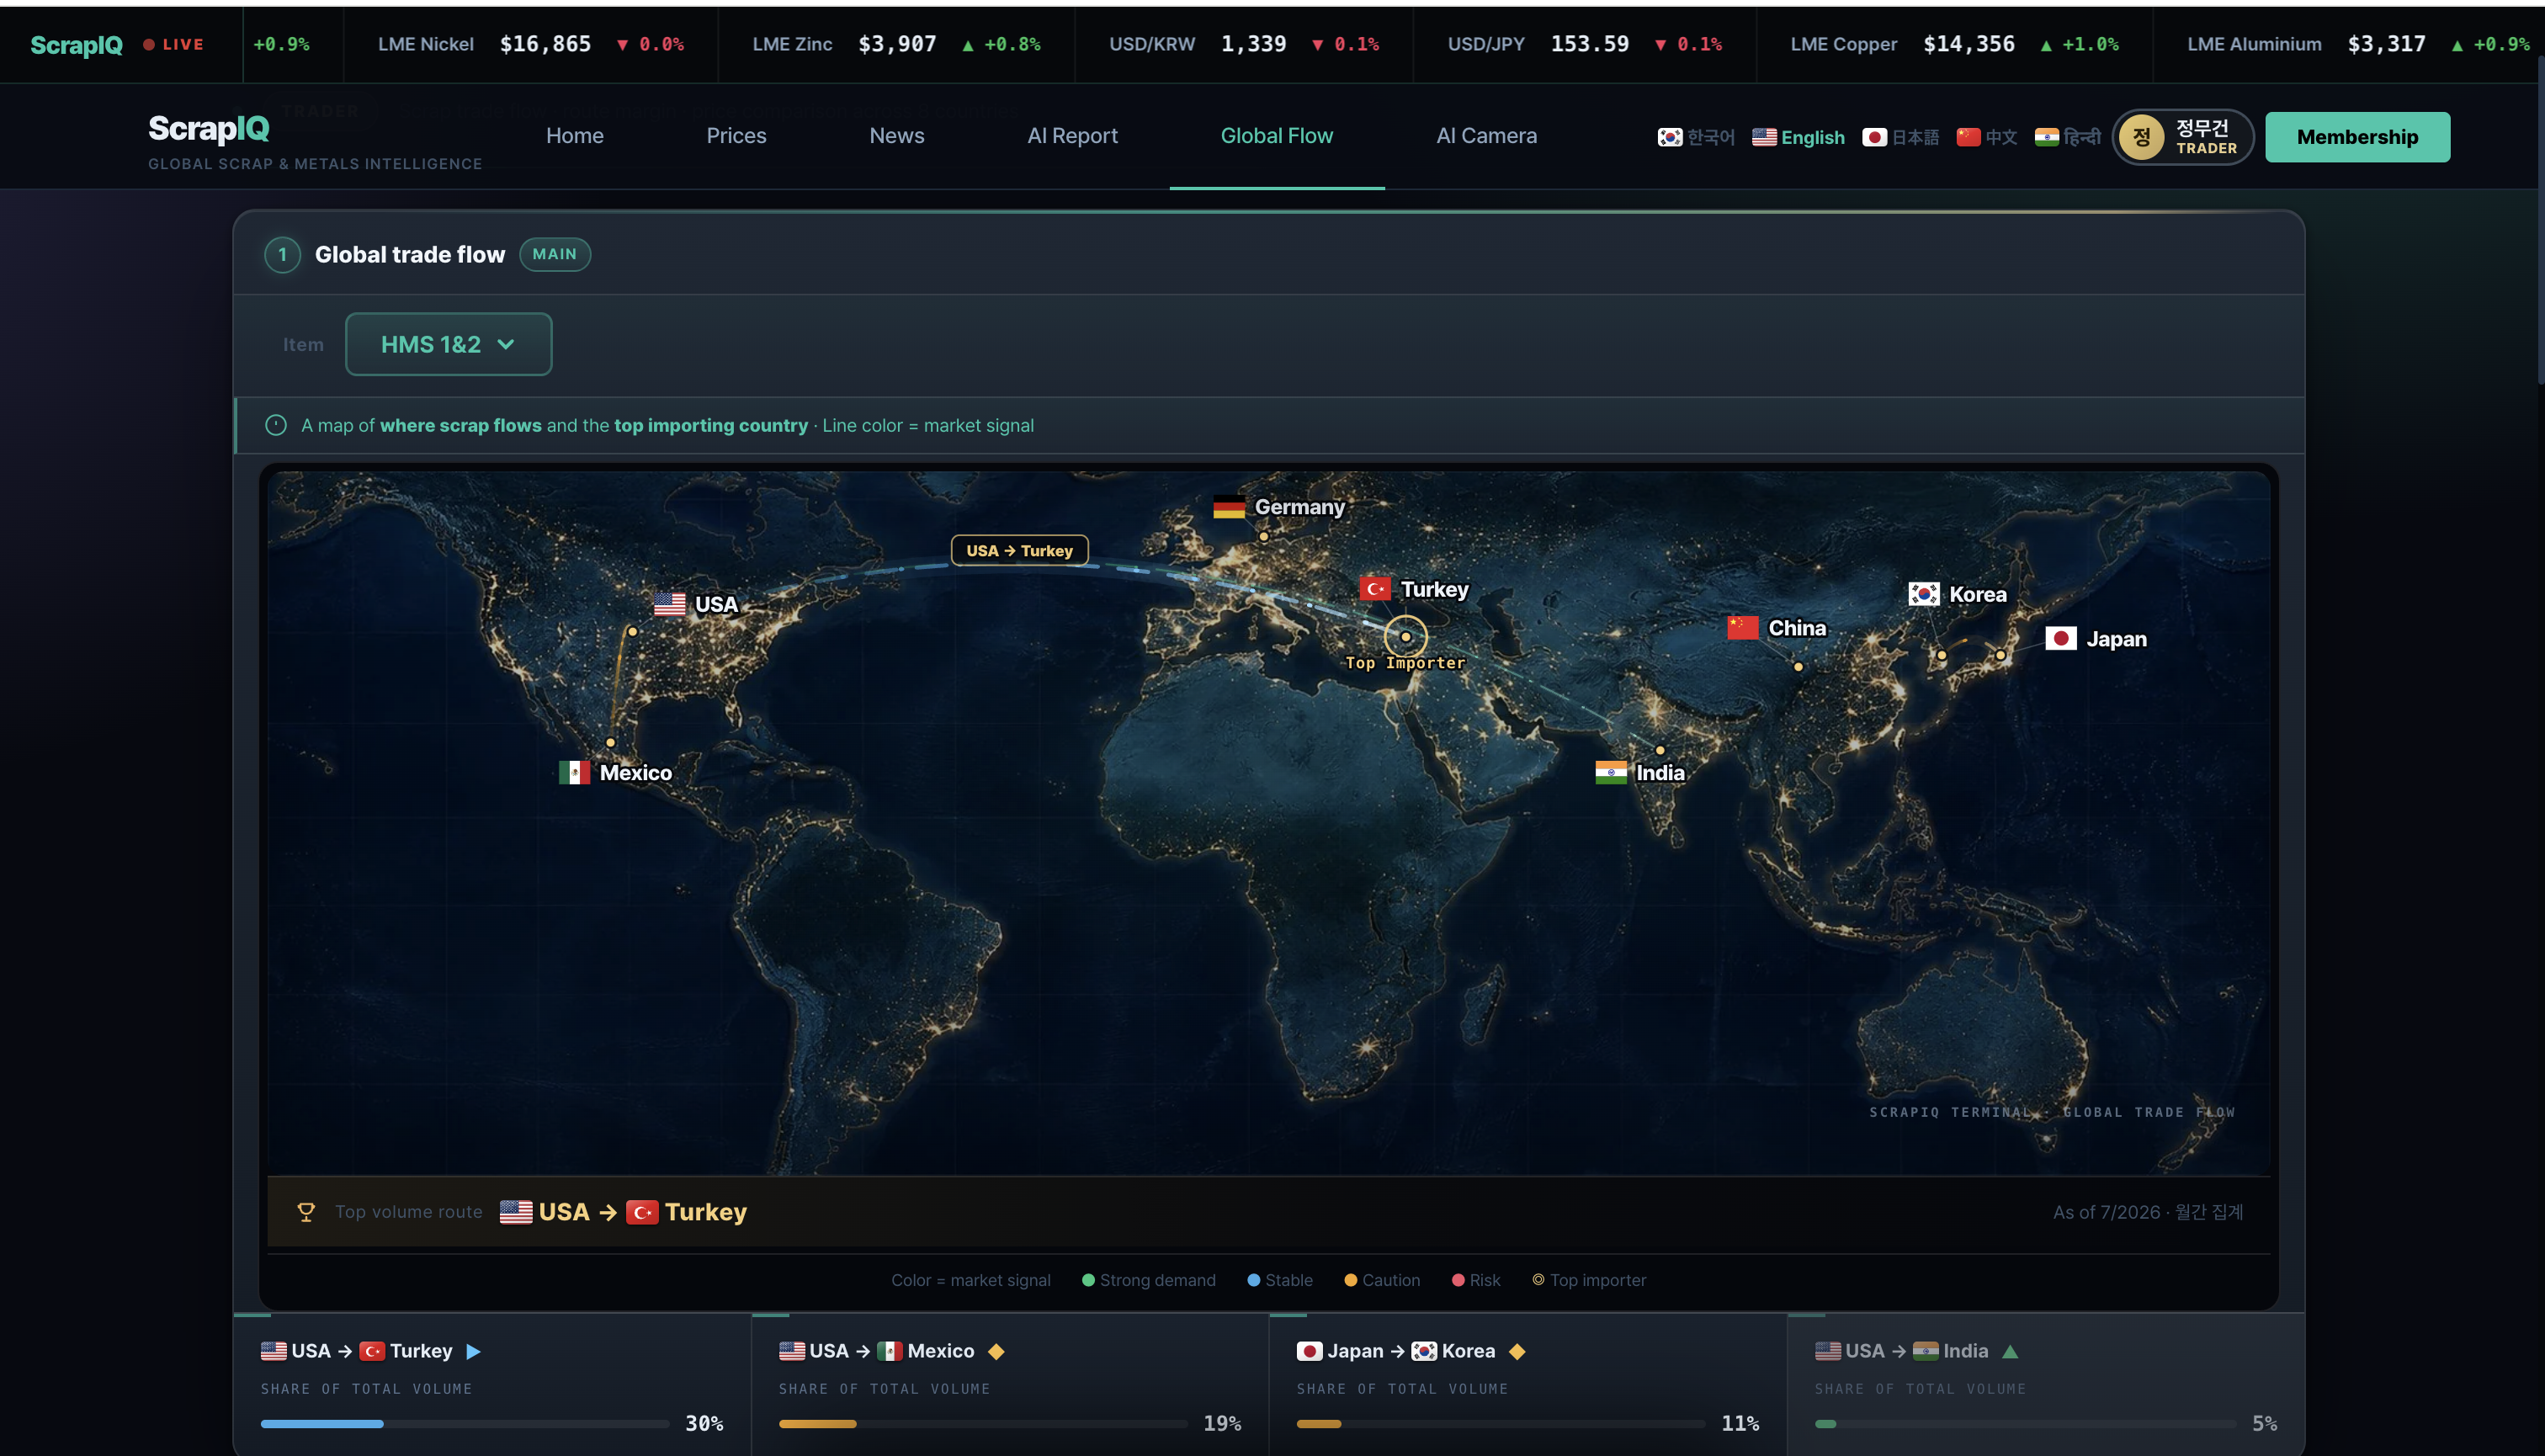Open the AI Camera tab
The width and height of the screenshot is (2545, 1456).
tap(1486, 136)
